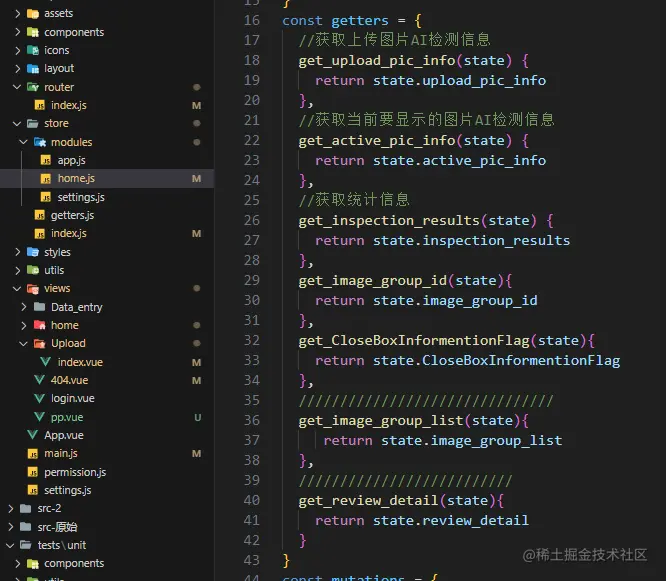Click the layout folder icon
Screen dimensions: 666x581
[33, 68]
